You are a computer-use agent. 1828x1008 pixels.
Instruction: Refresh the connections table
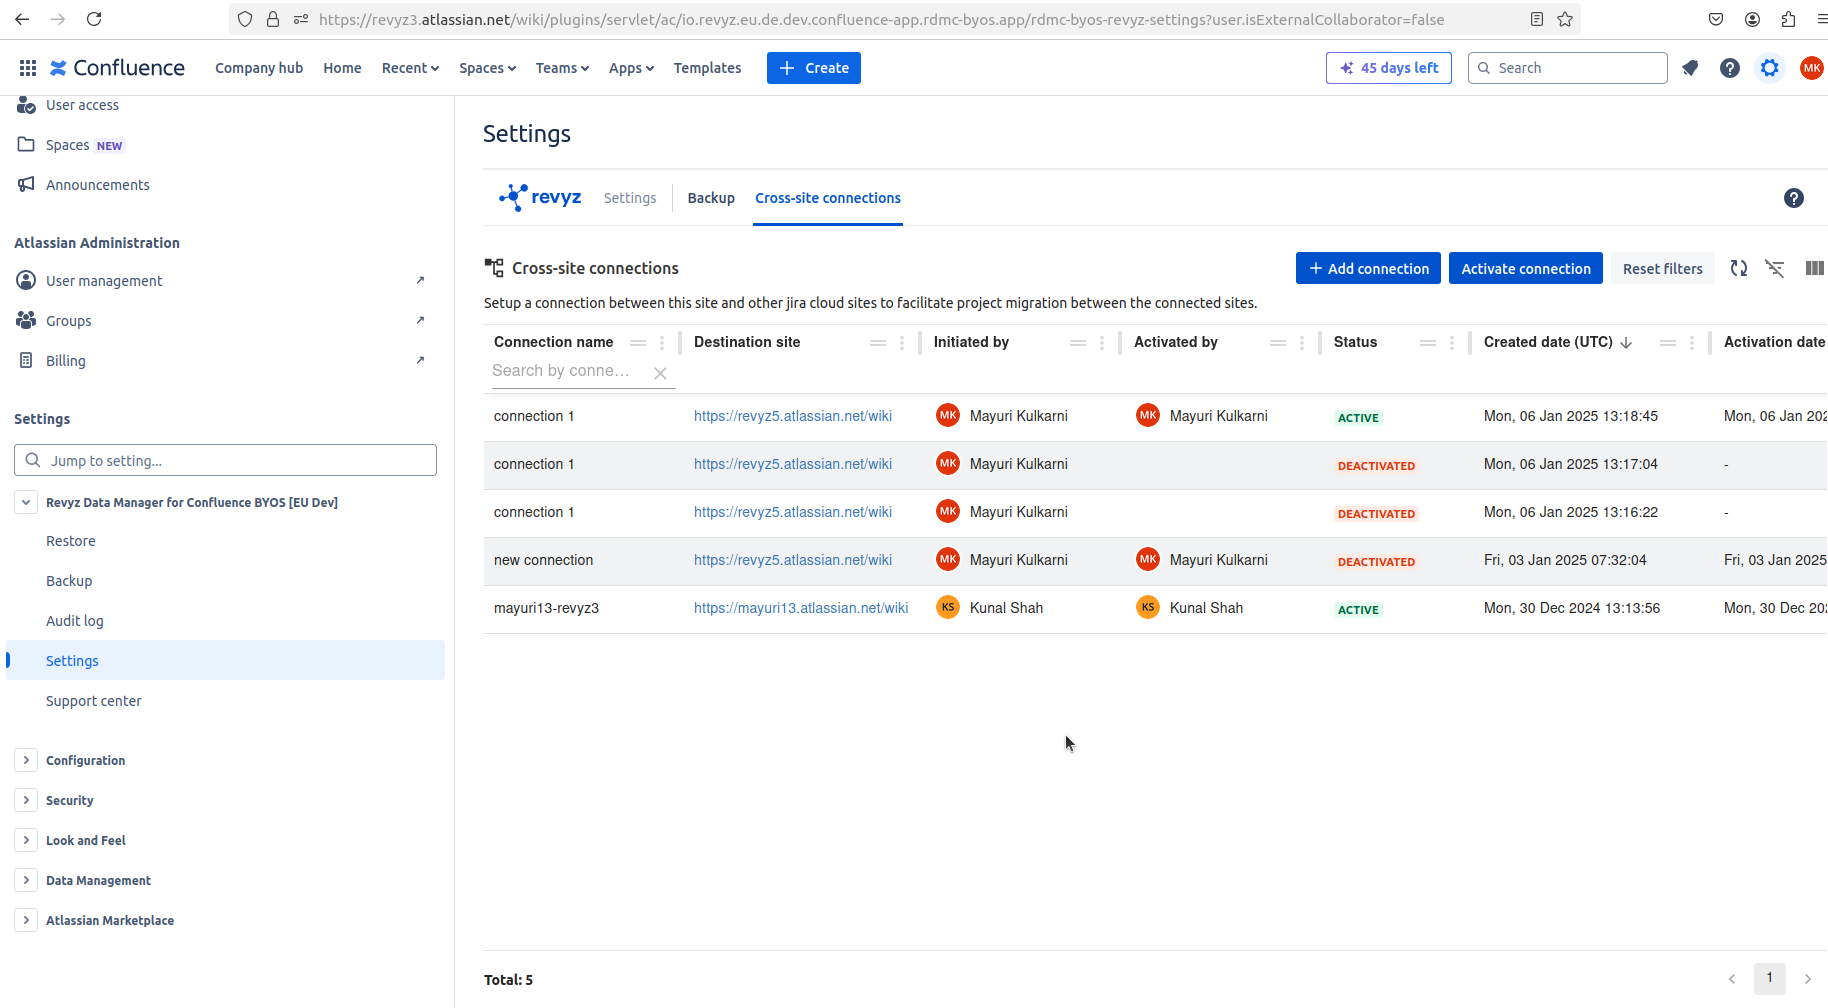1739,268
